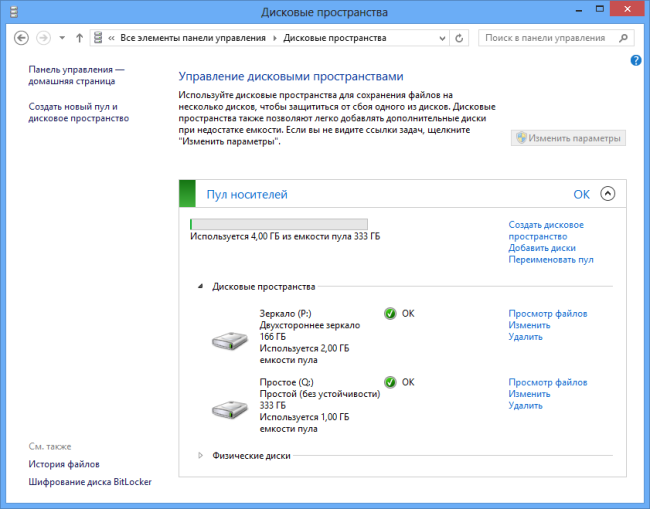Click the Изменить параметры button
Viewport: 650px width, 509px height.
click(568, 138)
